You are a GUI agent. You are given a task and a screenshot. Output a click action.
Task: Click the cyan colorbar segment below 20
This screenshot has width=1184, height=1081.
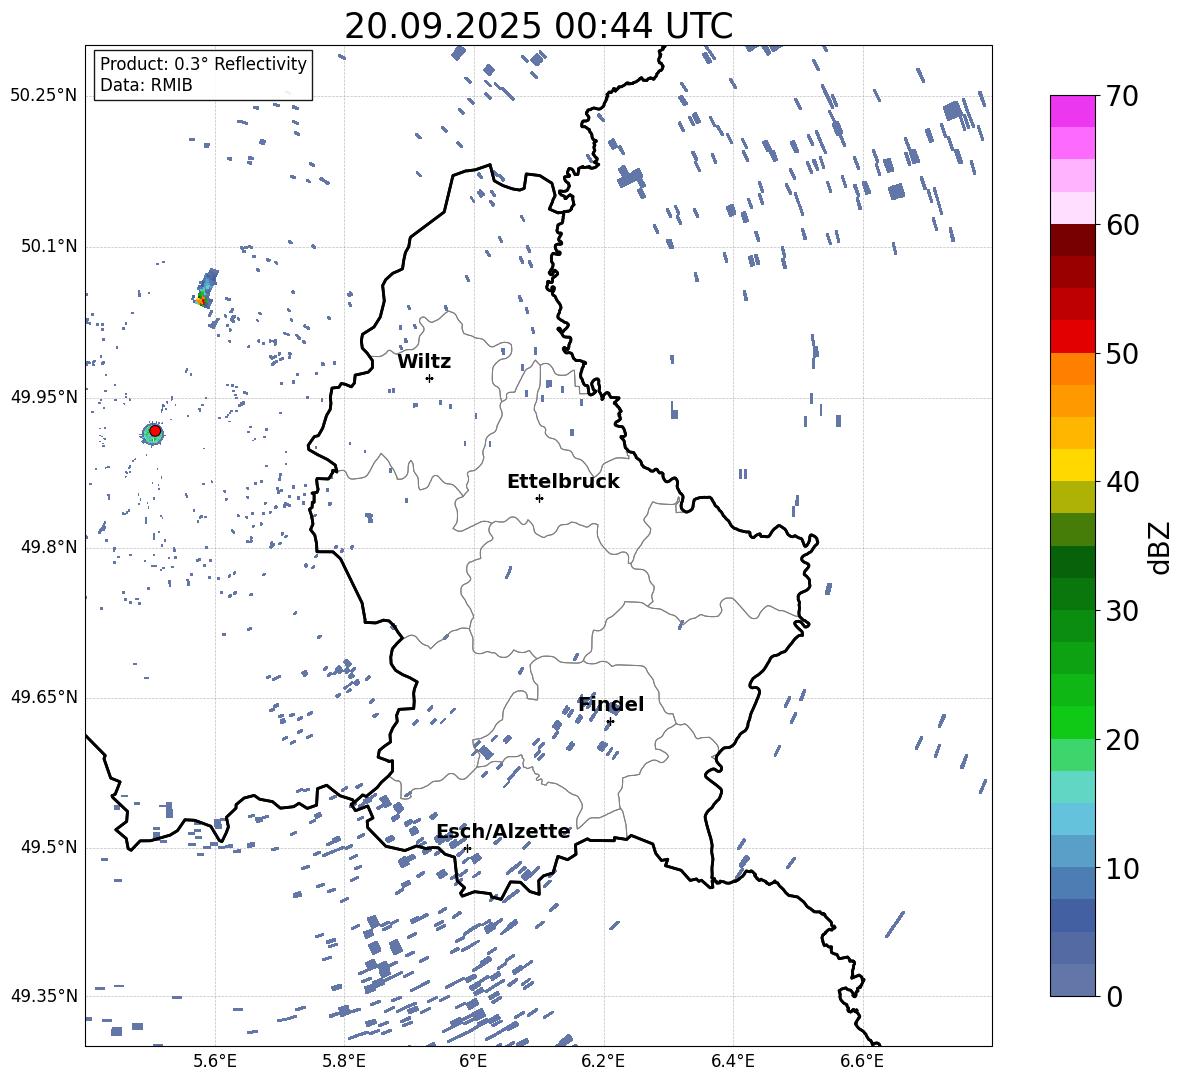click(x=1072, y=787)
